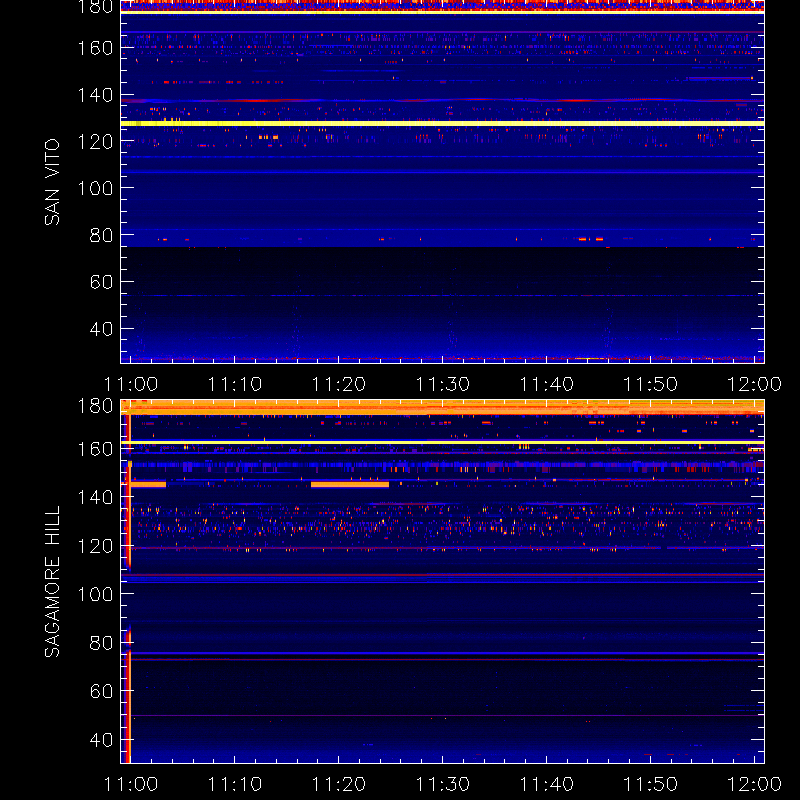The image size is (800, 800).
Task: Pick the 40 tick label in SAGAMORE HILL panel
Action: 101,740
